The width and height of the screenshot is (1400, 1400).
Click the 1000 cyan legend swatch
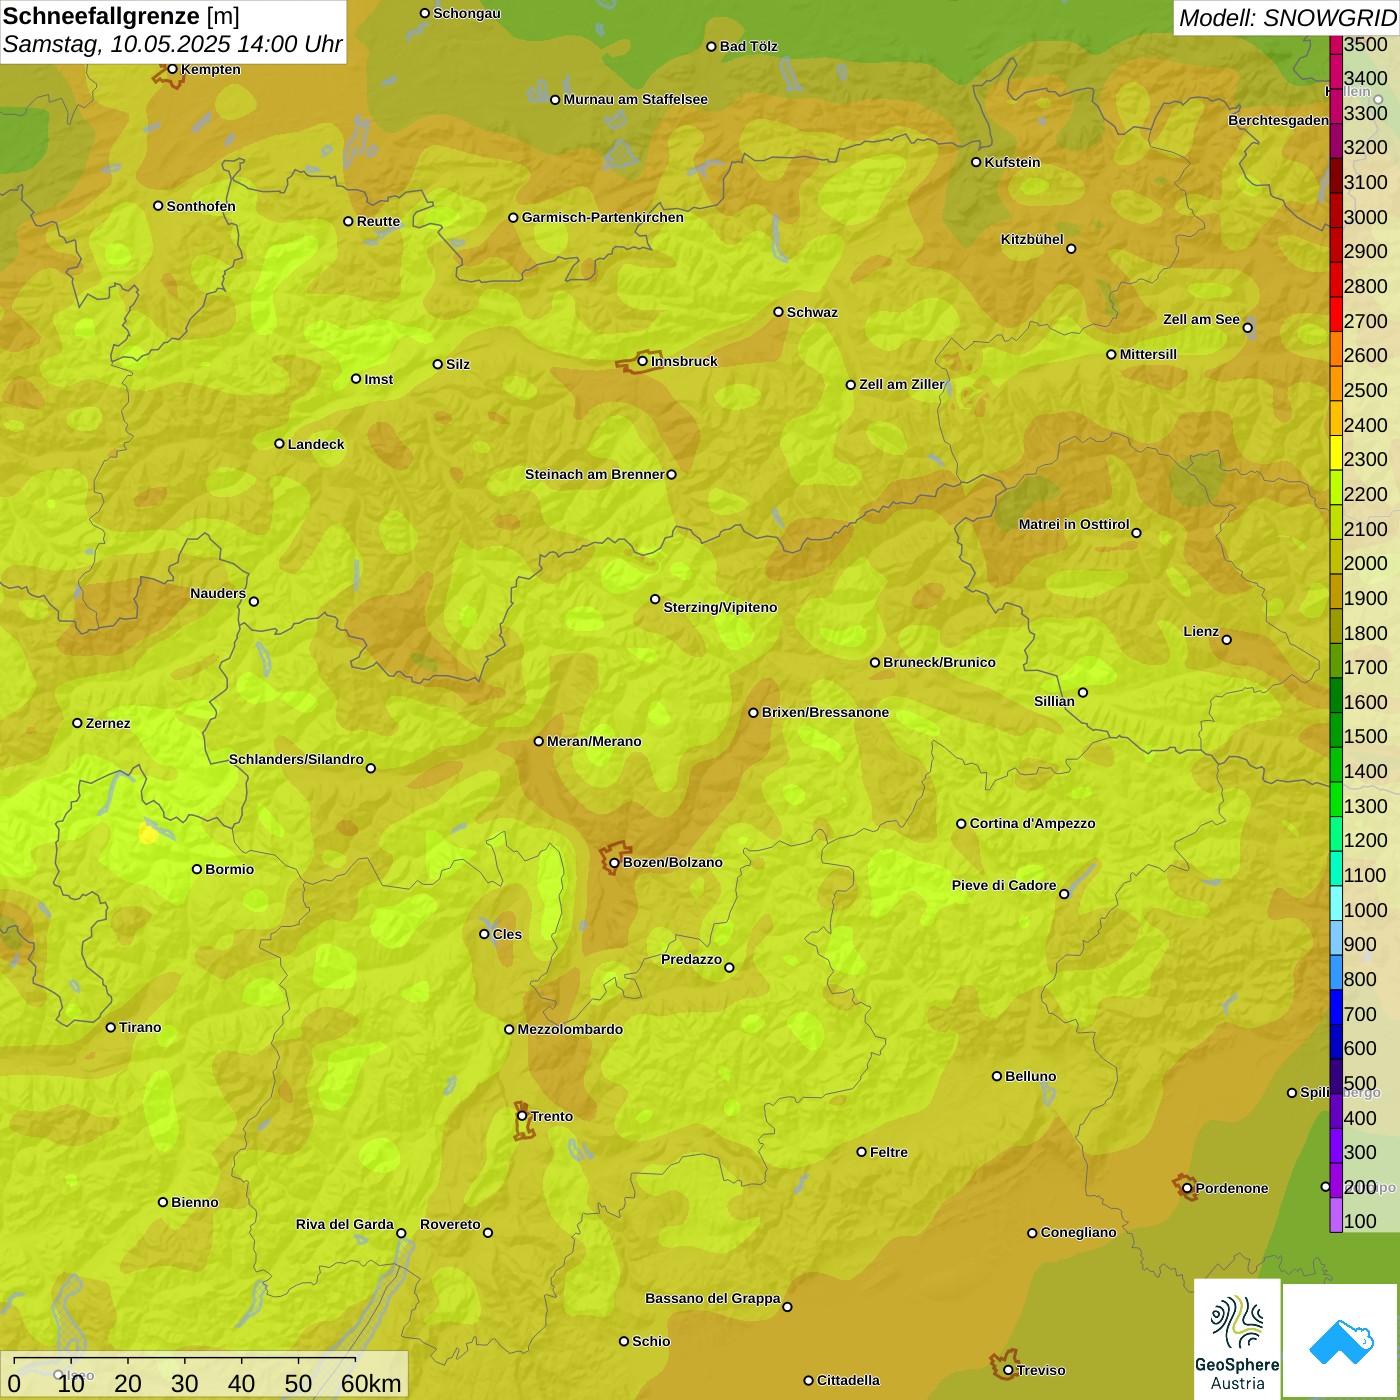(x=1335, y=903)
